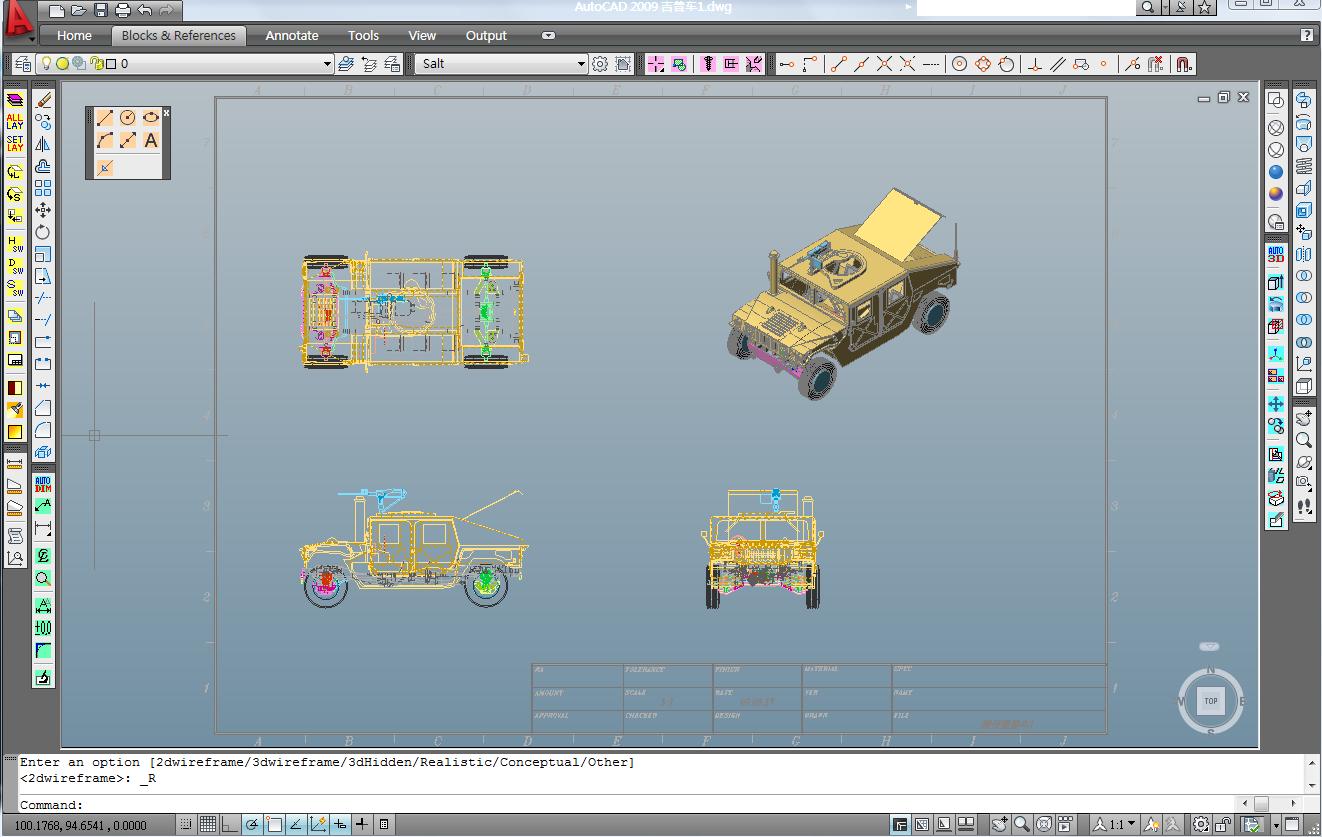The width and height of the screenshot is (1322, 837).
Task: Click the Make Object's Layer Current icon
Action: click(x=346, y=64)
